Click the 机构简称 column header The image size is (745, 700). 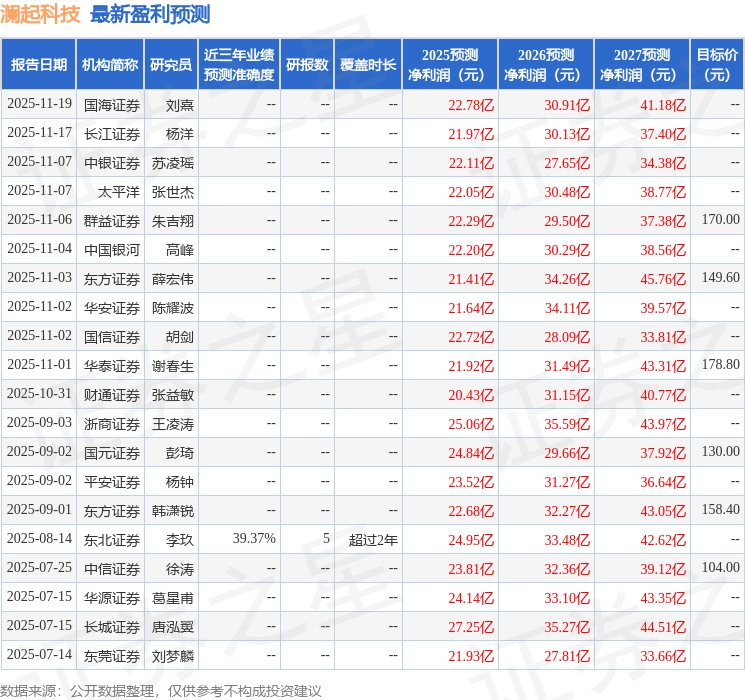coord(110,65)
